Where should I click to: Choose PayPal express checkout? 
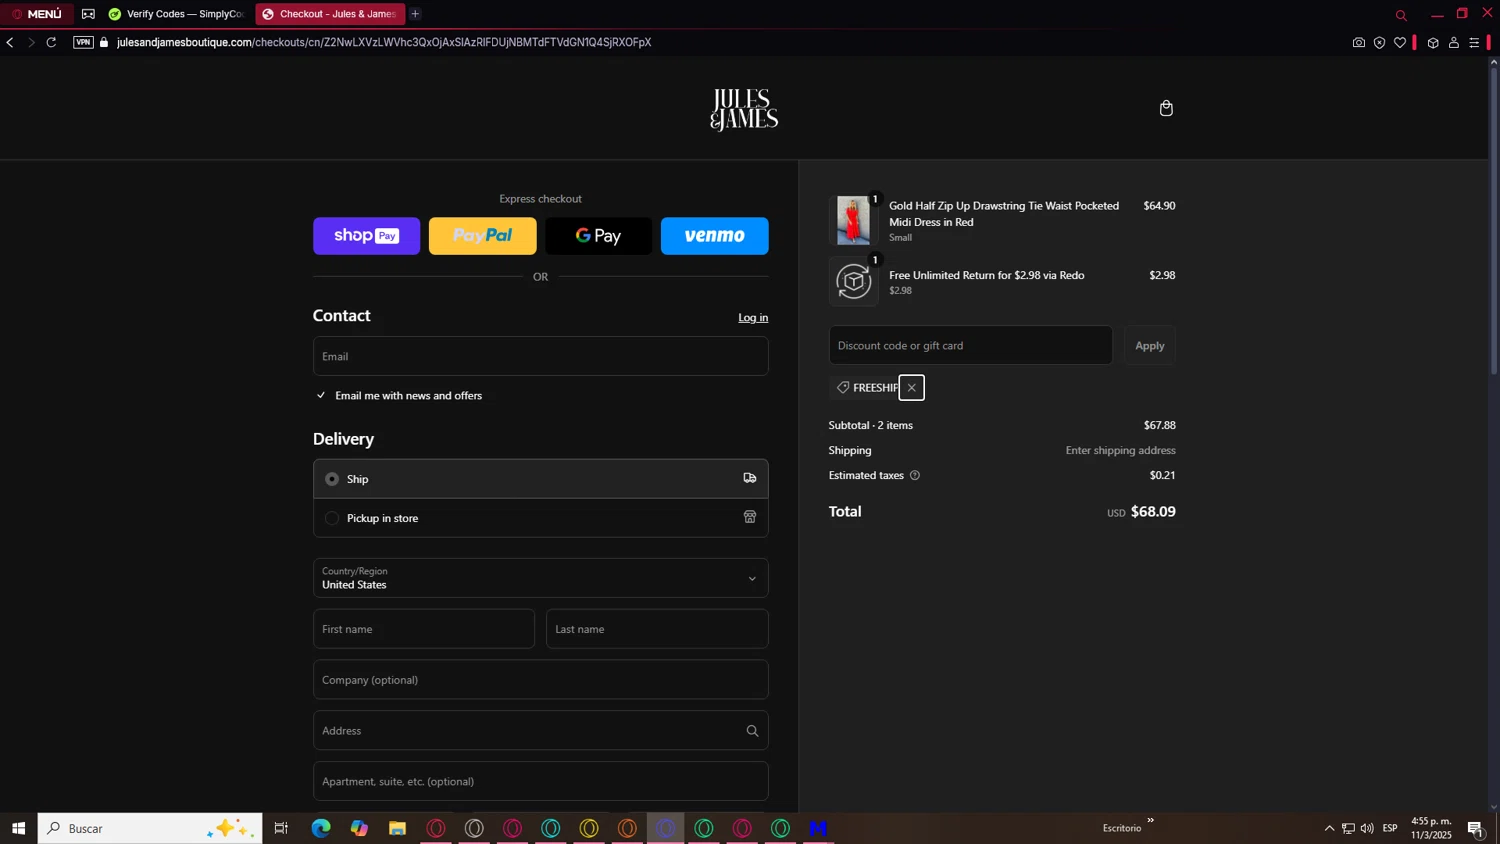coord(483,236)
